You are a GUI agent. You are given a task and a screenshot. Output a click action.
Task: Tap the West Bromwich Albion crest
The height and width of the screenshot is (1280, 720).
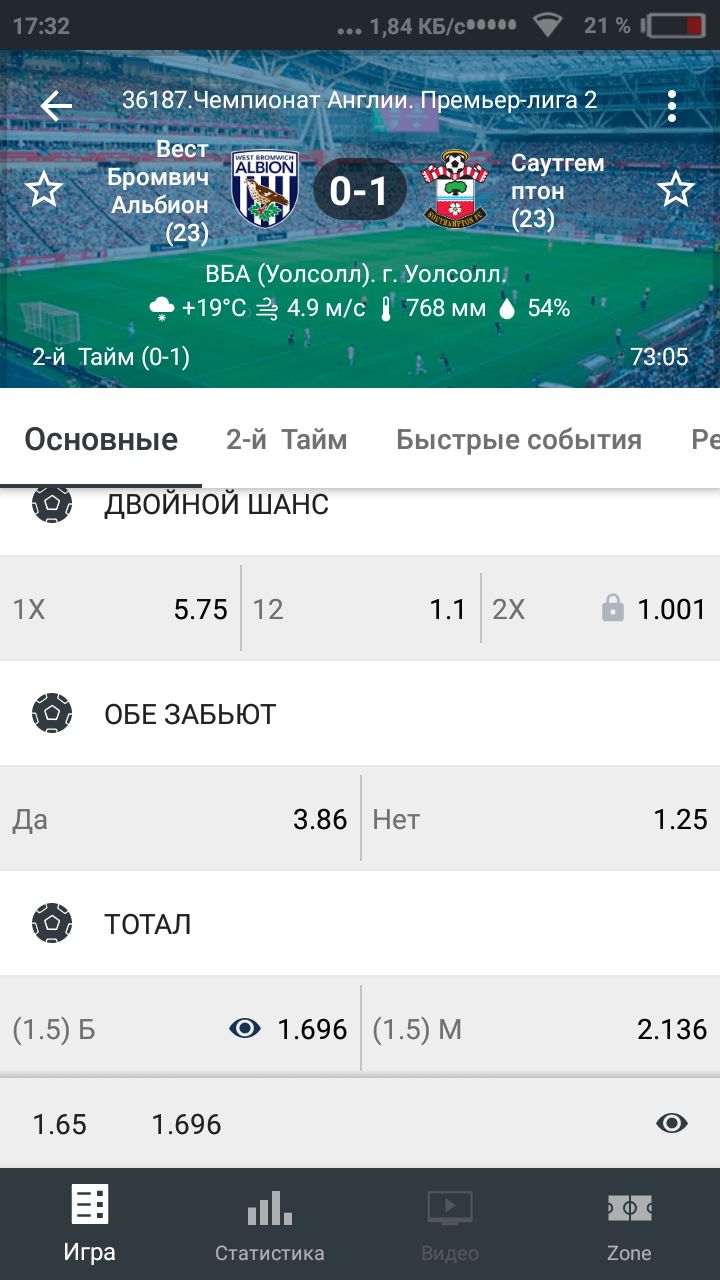(265, 189)
